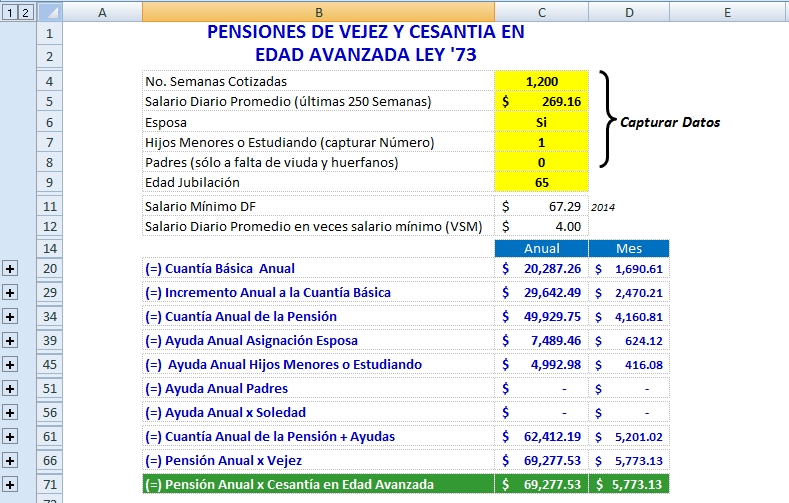
Task: Click '(=) Ayuda Anual Asignación Esposa' label
Action: click(x=251, y=341)
